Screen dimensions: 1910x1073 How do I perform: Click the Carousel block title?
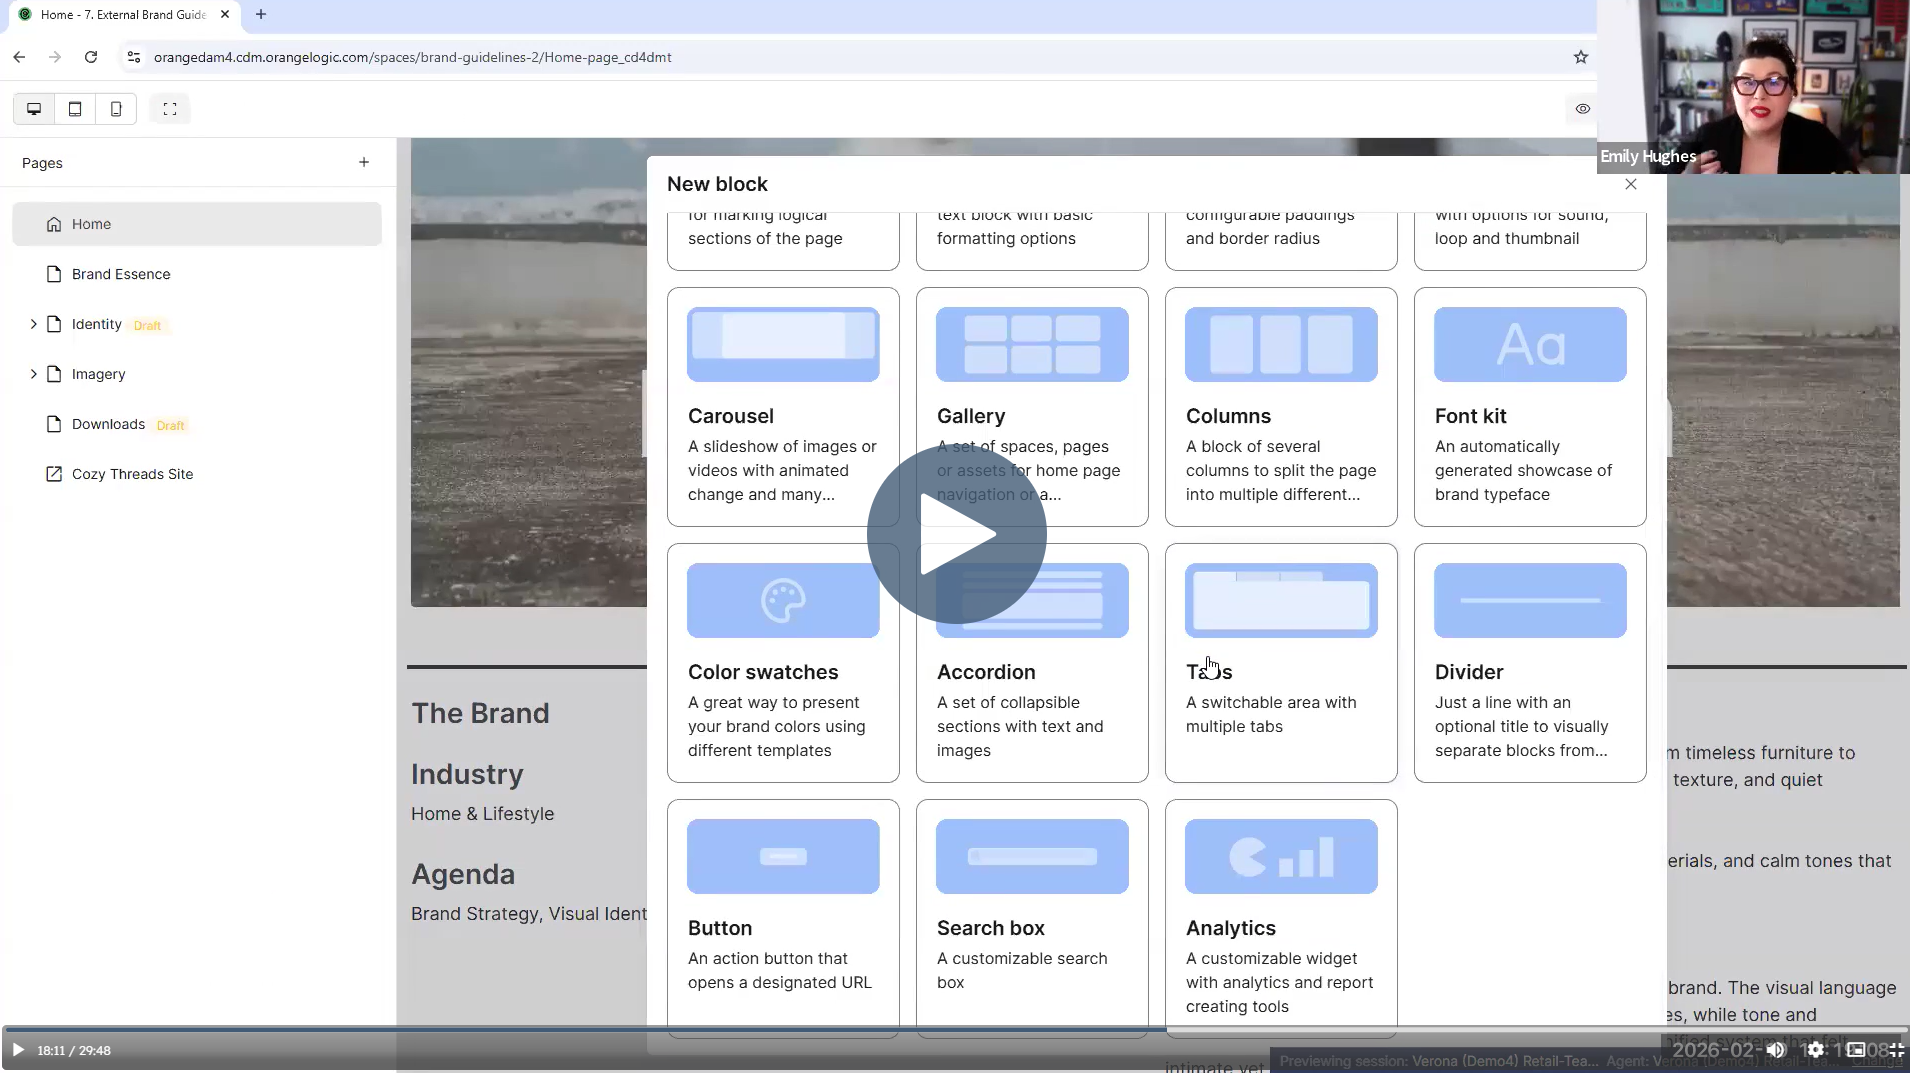point(731,416)
